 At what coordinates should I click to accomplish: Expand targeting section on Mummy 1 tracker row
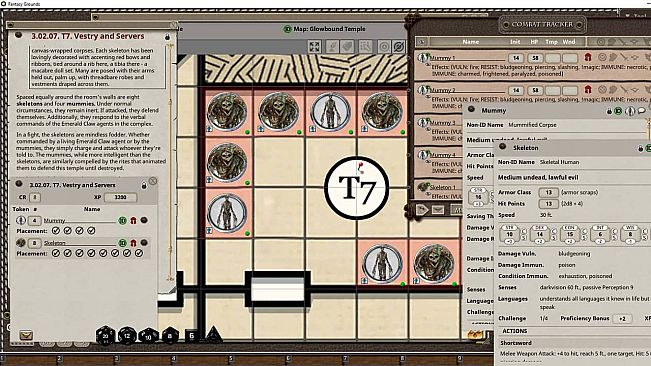click(x=602, y=57)
